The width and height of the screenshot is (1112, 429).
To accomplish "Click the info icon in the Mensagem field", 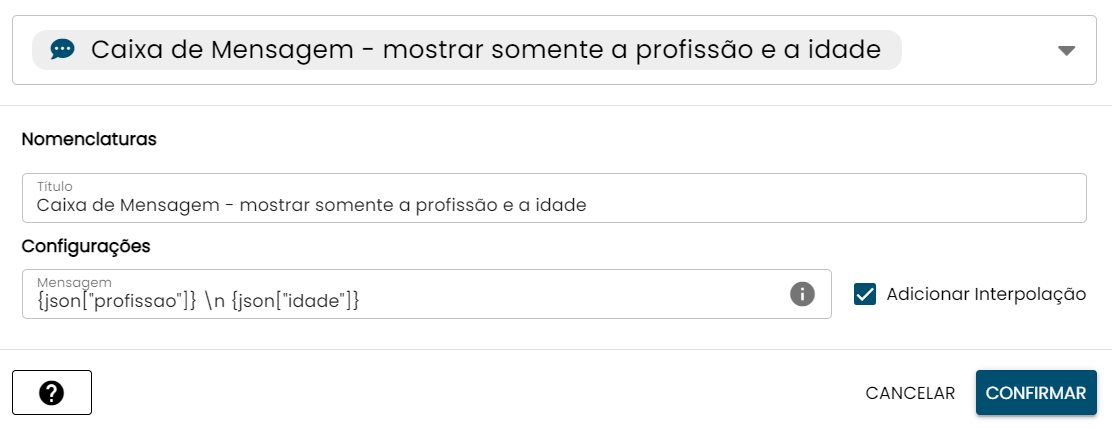I will pyautogui.click(x=802, y=294).
